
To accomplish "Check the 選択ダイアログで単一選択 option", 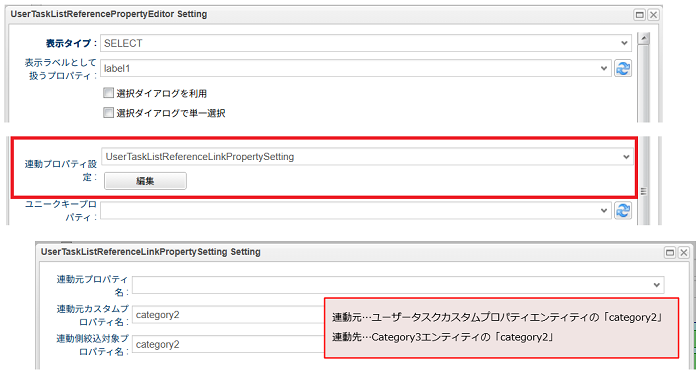I will (108, 113).
